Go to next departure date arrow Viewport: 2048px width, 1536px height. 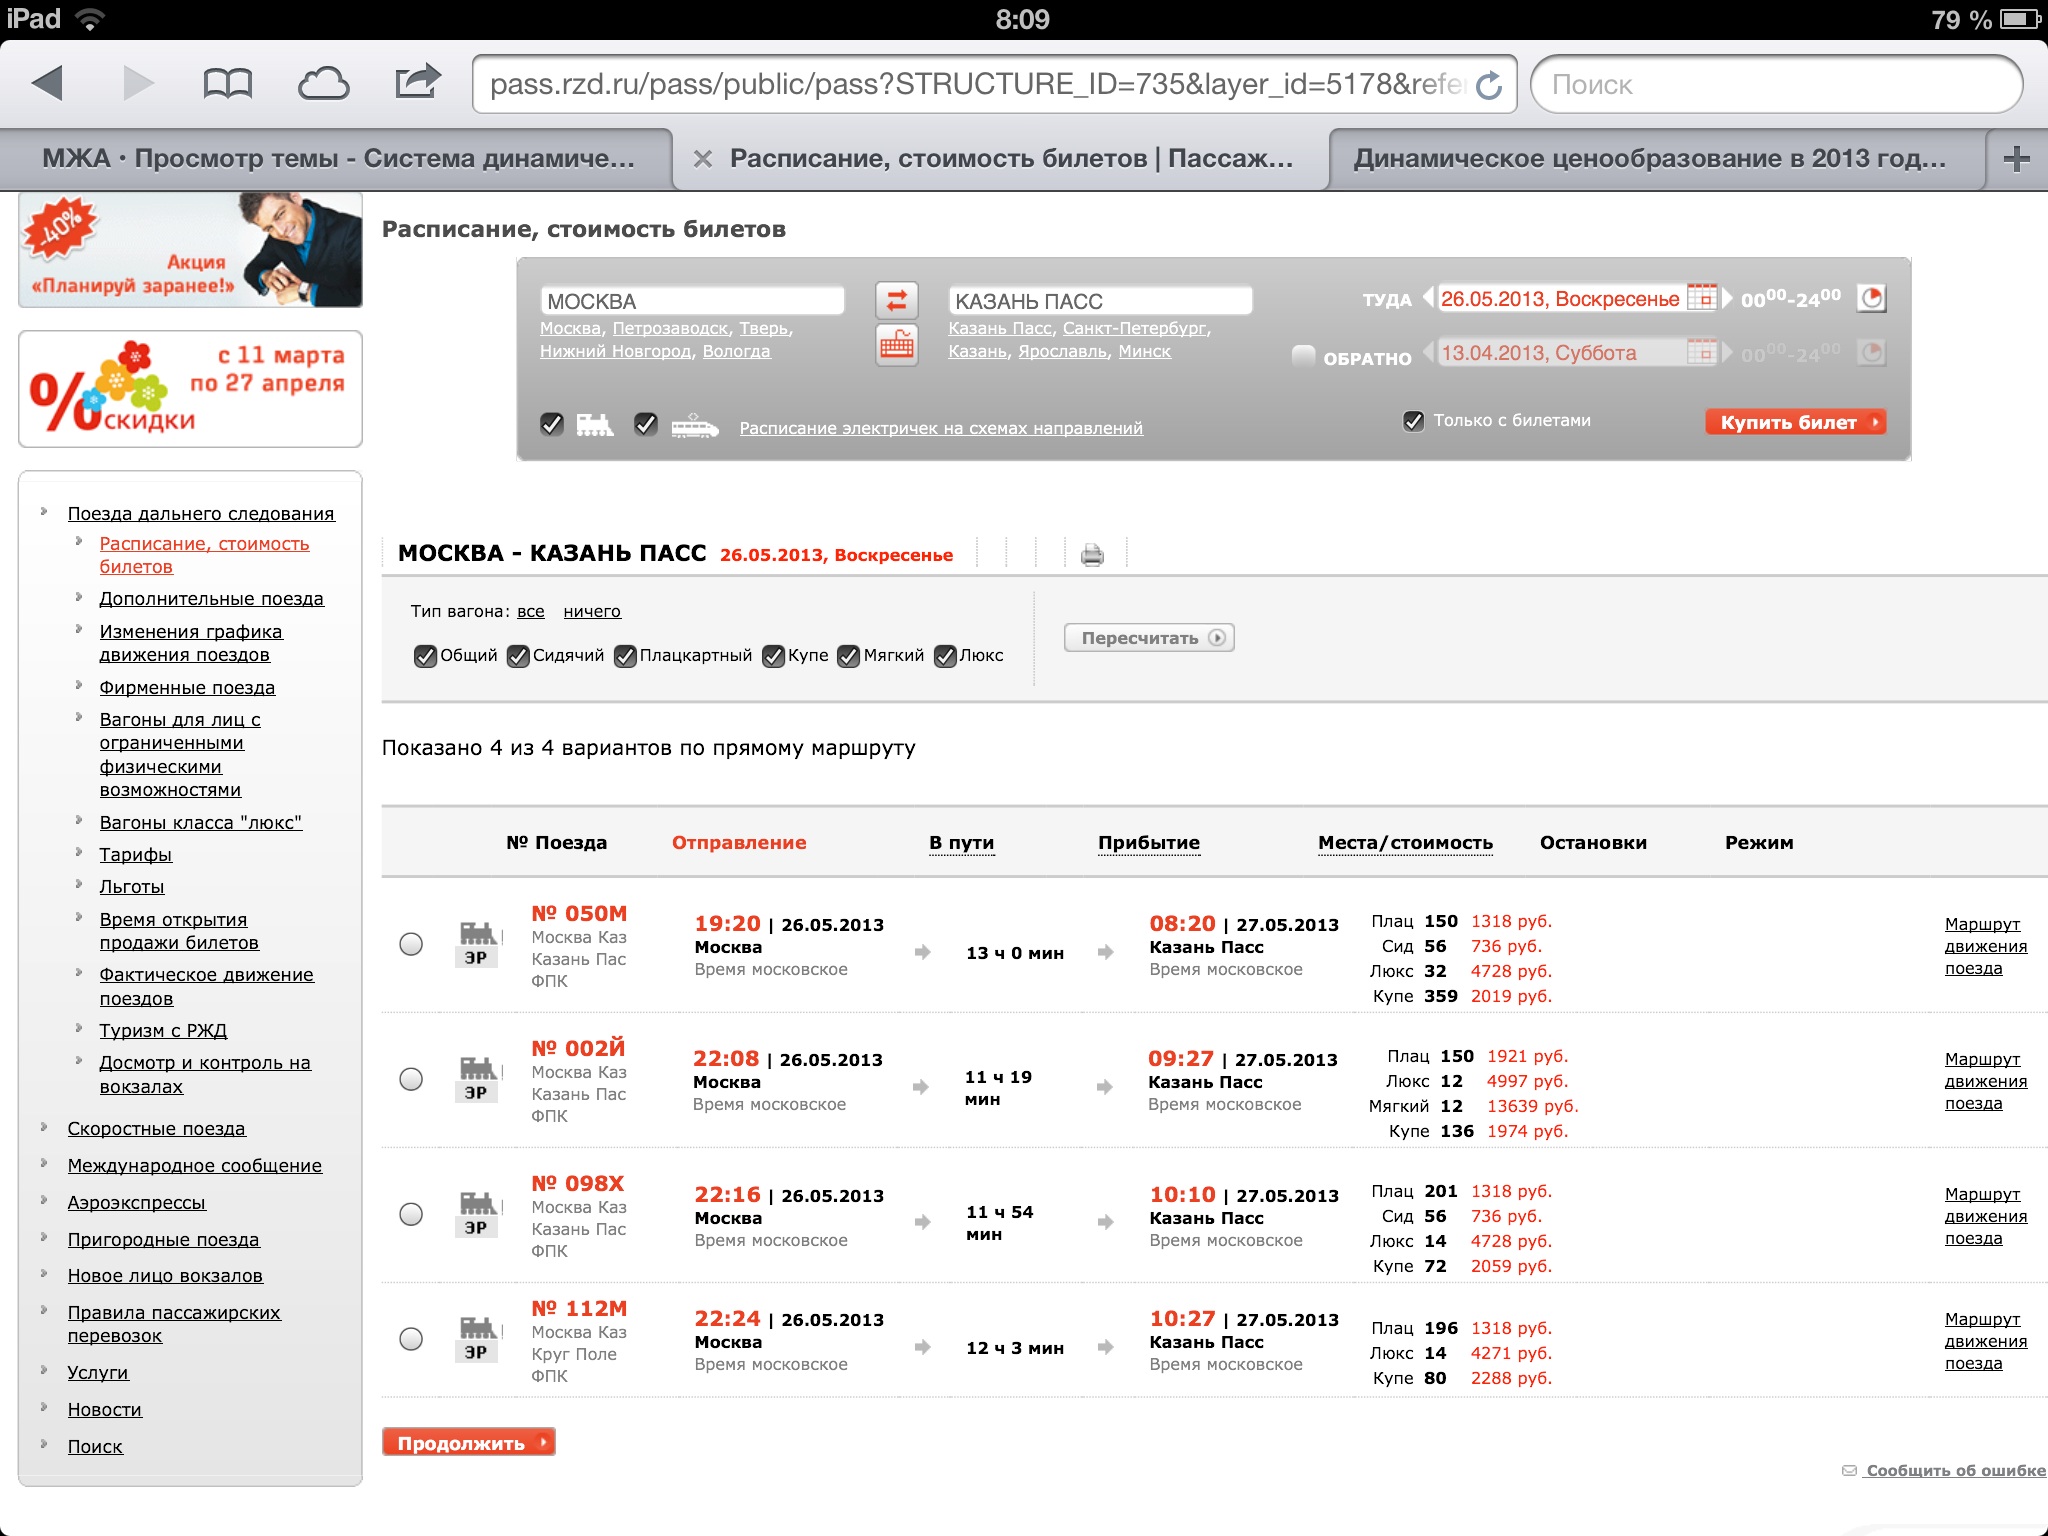point(1727,298)
